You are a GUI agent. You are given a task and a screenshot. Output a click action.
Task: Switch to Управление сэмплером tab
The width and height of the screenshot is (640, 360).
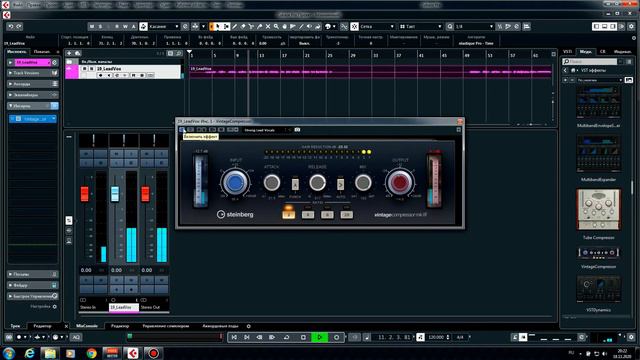[x=166, y=326]
